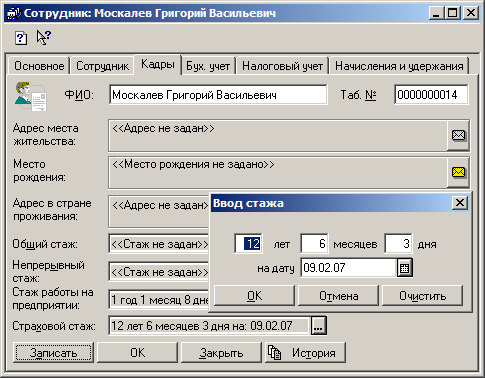Activate the context help pointer tool

tap(44, 38)
